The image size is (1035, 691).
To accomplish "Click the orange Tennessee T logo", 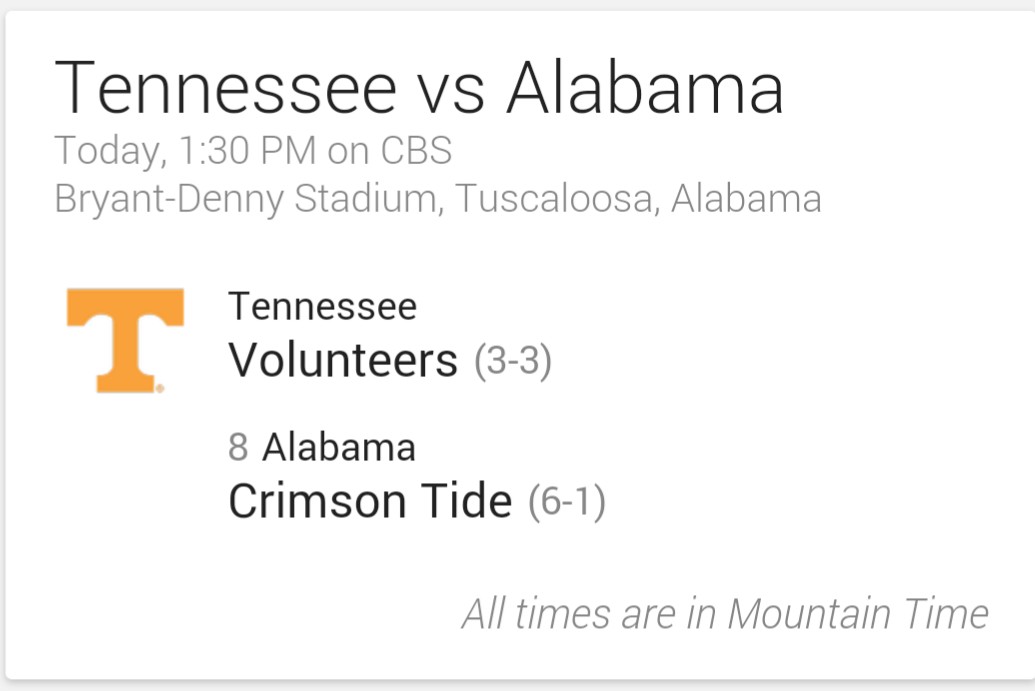I will click(x=125, y=340).
